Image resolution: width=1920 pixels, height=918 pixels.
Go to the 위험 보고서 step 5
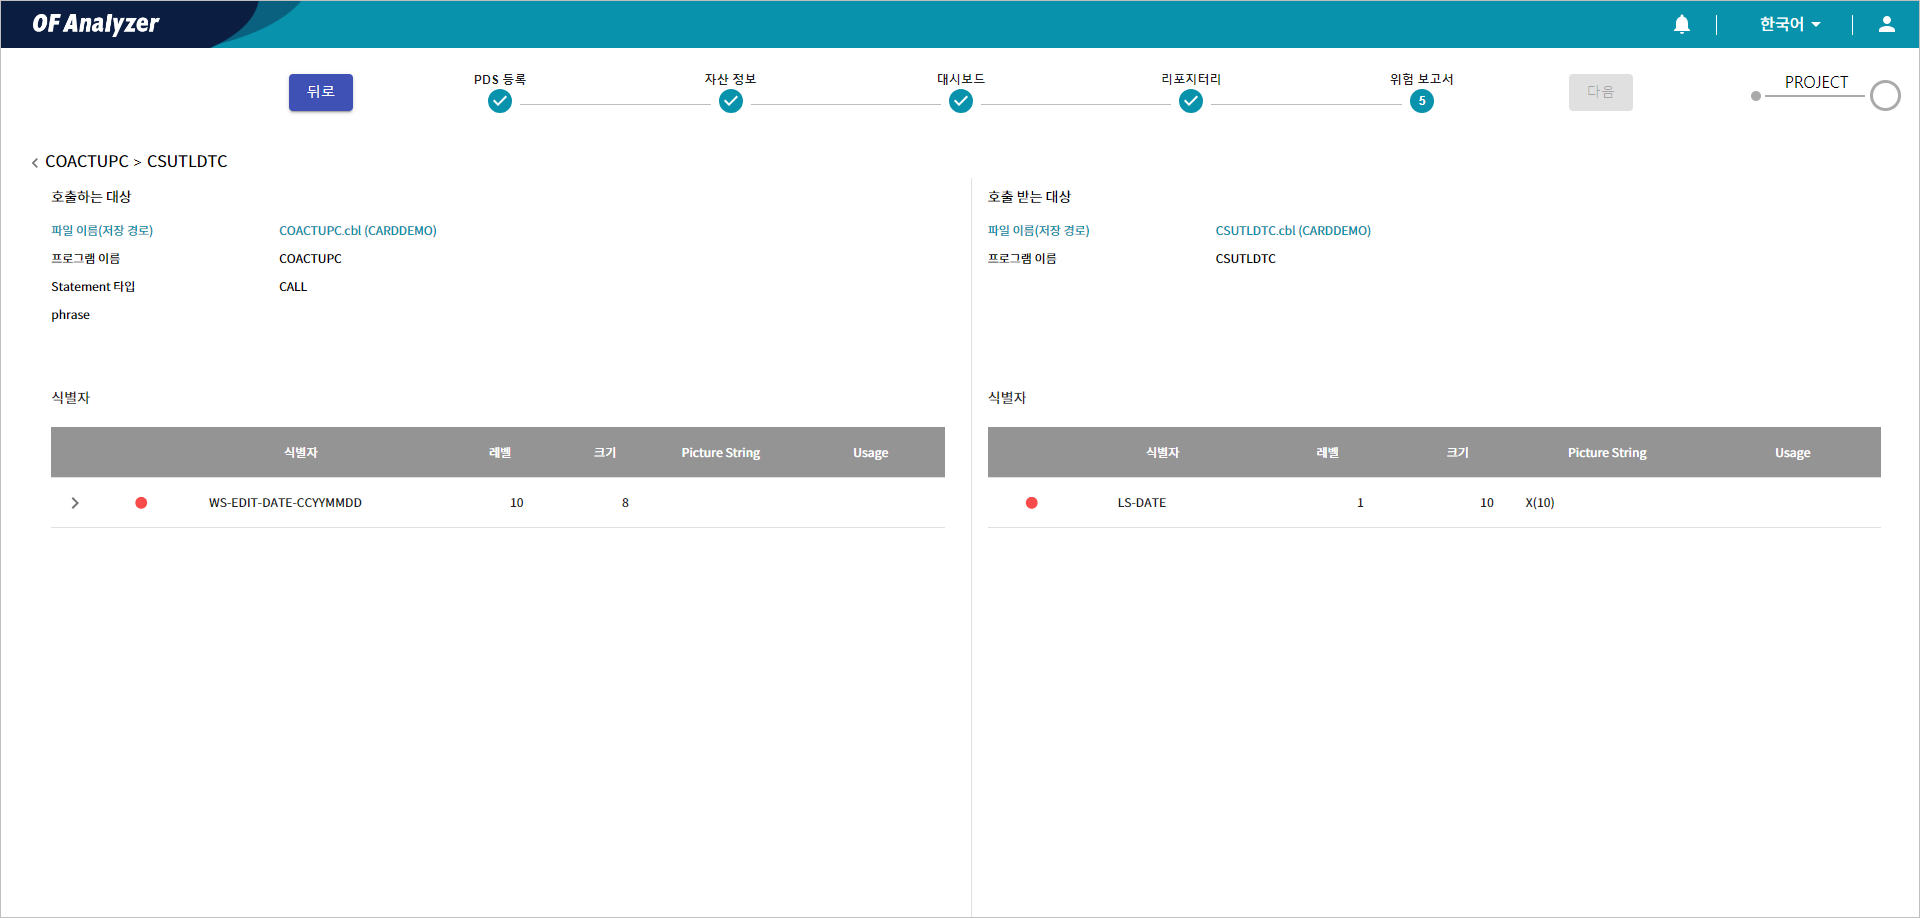click(x=1422, y=101)
